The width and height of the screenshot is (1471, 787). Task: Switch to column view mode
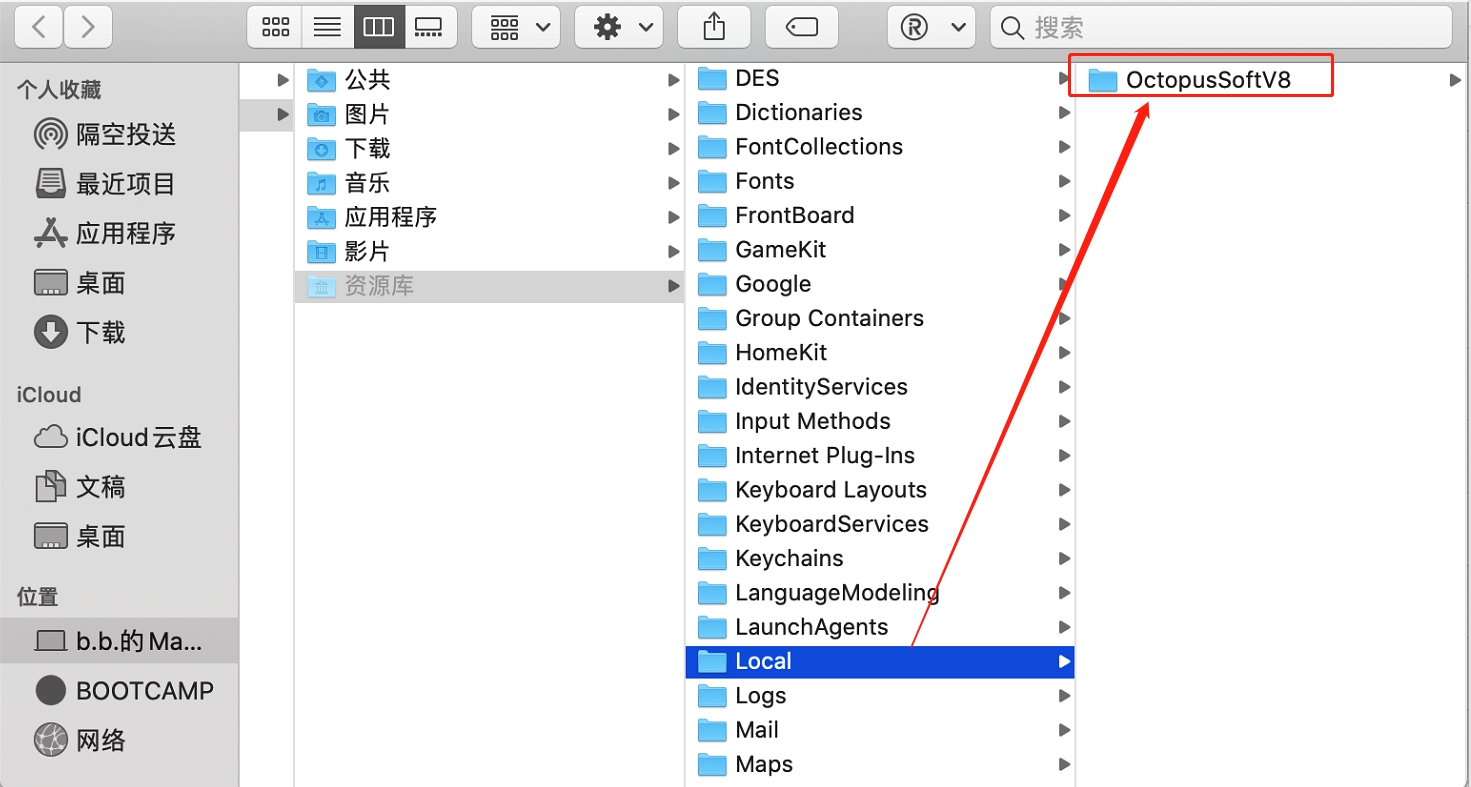tap(379, 27)
